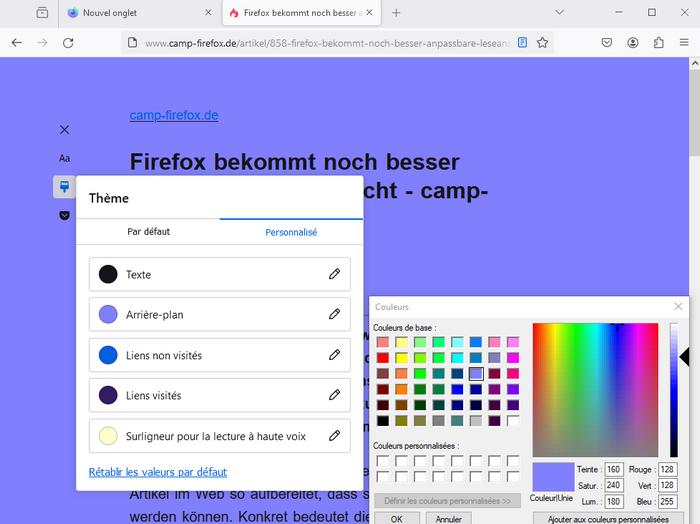
Task: Click the luminosity slider bar
Action: point(674,390)
